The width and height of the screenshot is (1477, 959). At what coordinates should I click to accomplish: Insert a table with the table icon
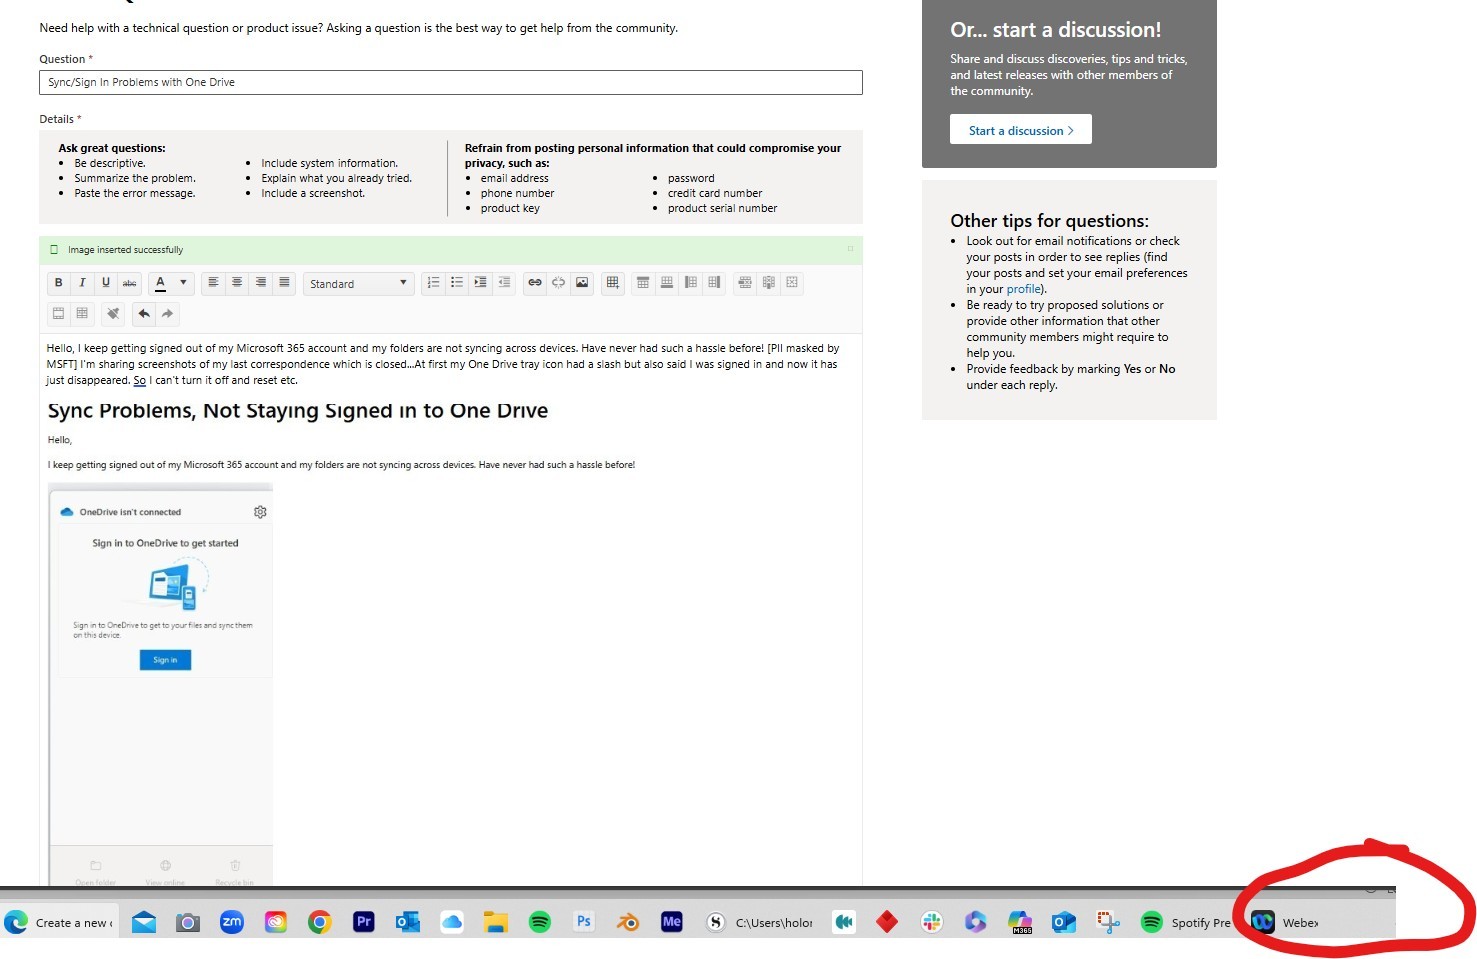coord(613,283)
